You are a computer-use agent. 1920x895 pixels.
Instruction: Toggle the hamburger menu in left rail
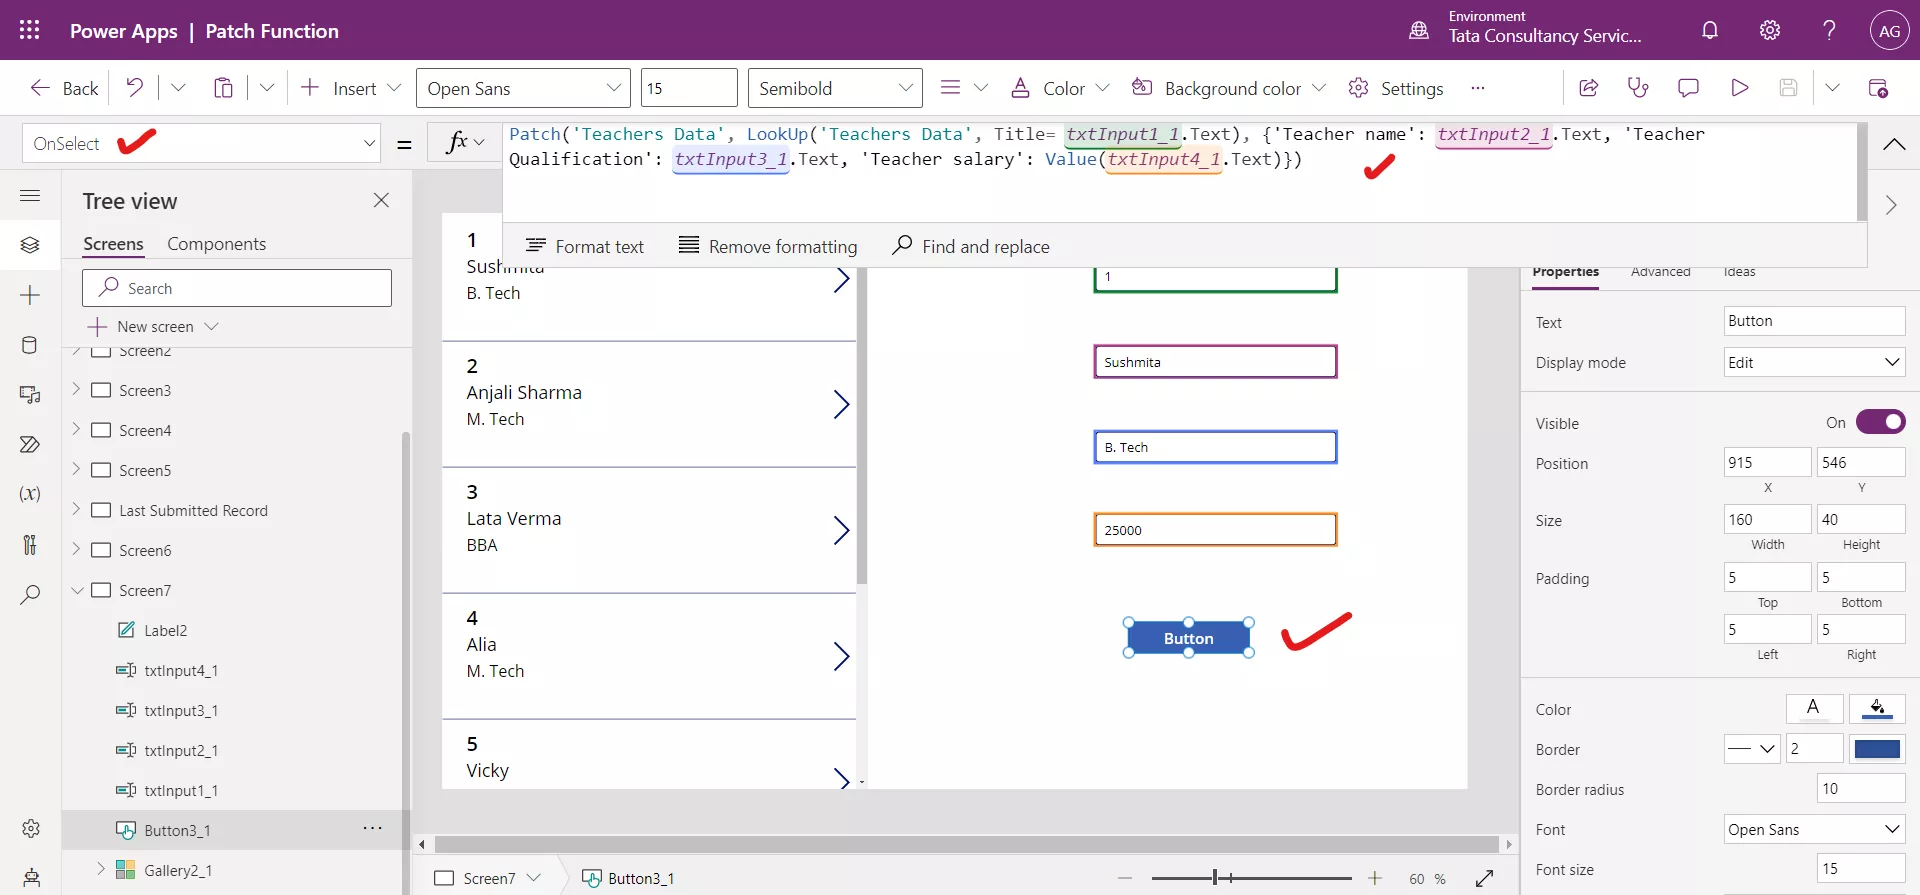tap(30, 195)
